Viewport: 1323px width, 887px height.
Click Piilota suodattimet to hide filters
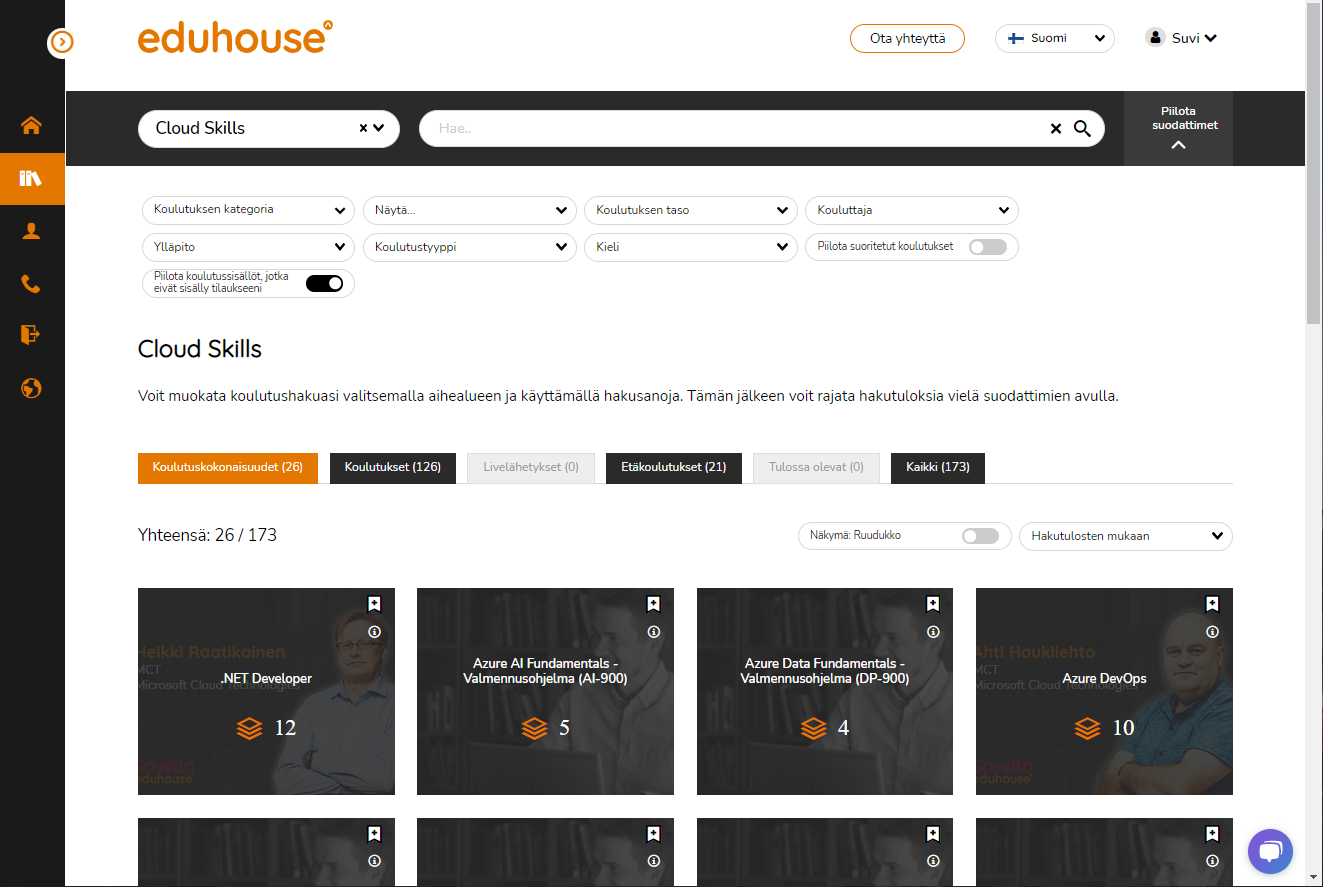pyautogui.click(x=1178, y=128)
